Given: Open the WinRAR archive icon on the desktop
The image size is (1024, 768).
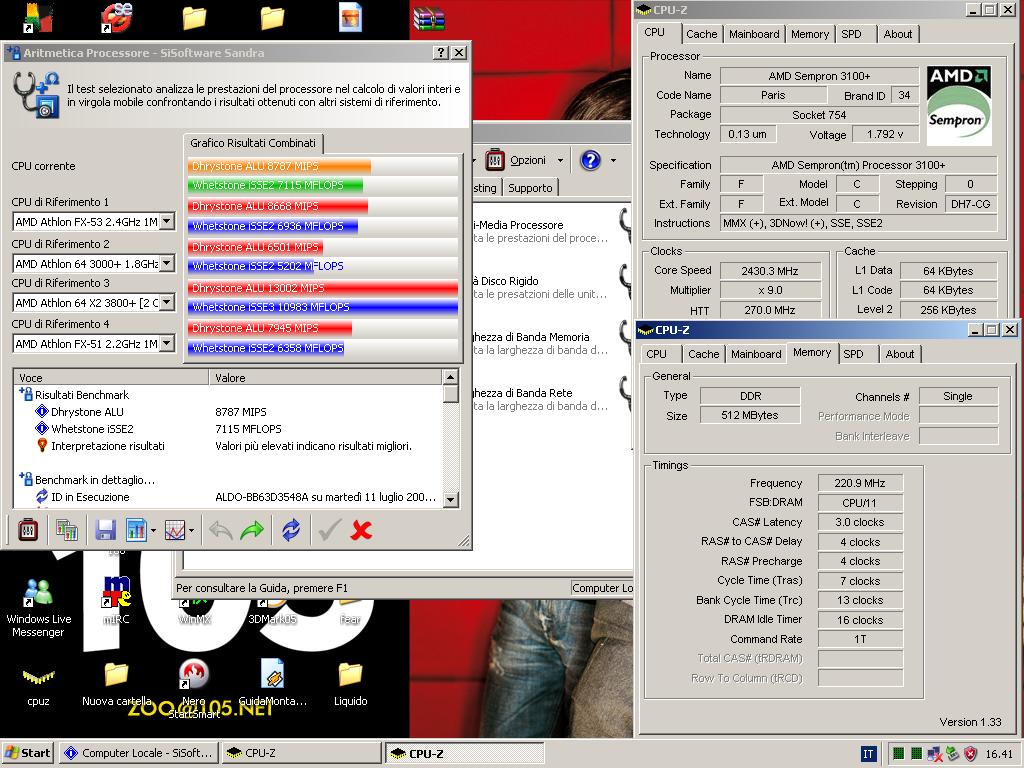Looking at the screenshot, I should [x=429, y=18].
